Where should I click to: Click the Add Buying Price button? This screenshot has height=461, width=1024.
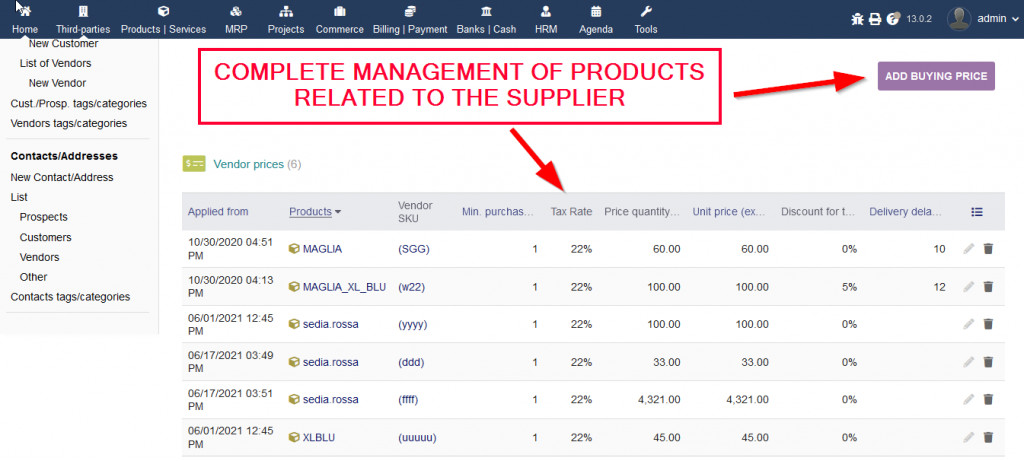pos(936,76)
